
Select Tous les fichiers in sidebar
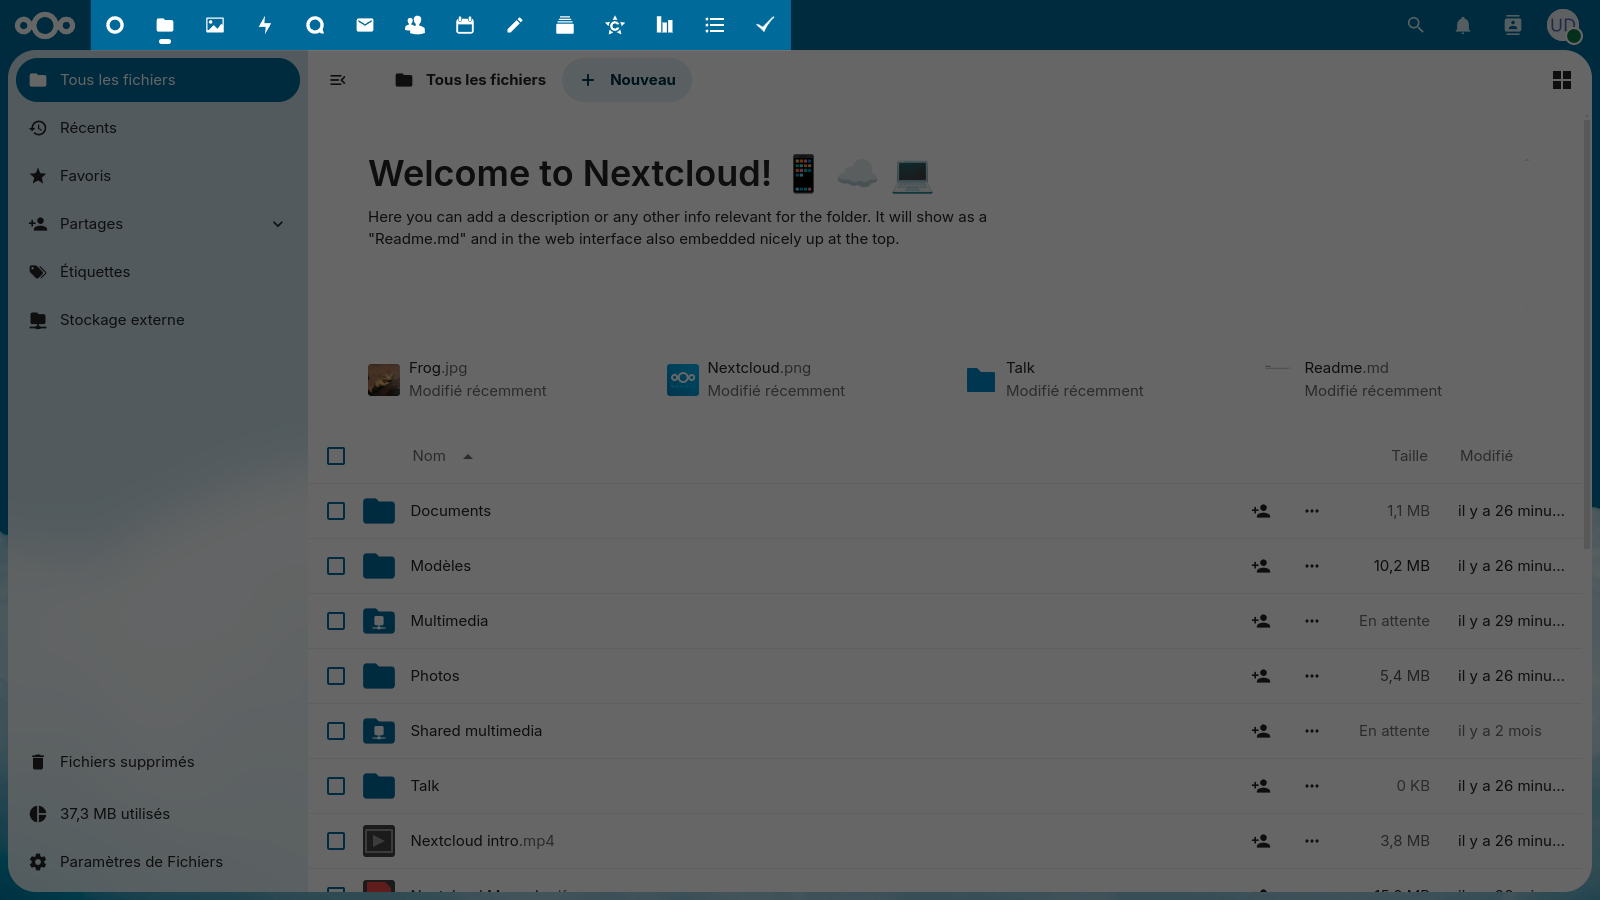tap(158, 80)
